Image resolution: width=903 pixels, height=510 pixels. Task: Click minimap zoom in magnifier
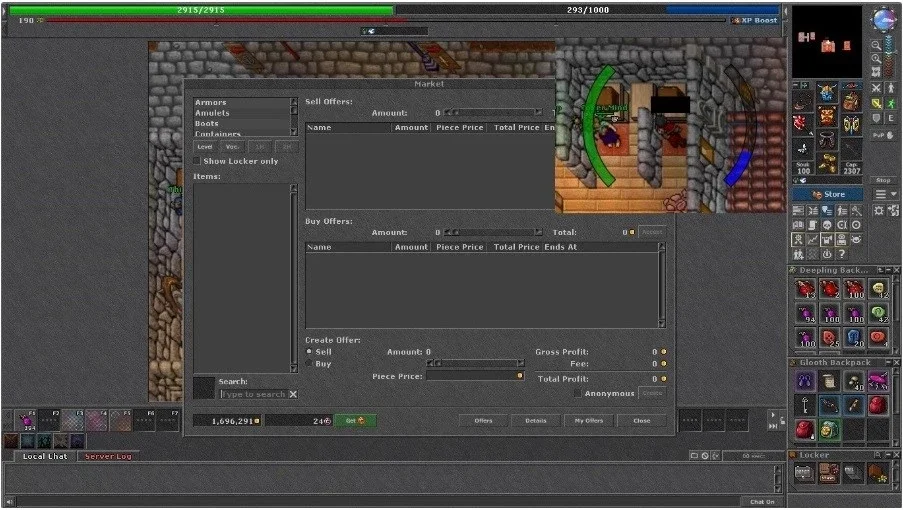(877, 59)
